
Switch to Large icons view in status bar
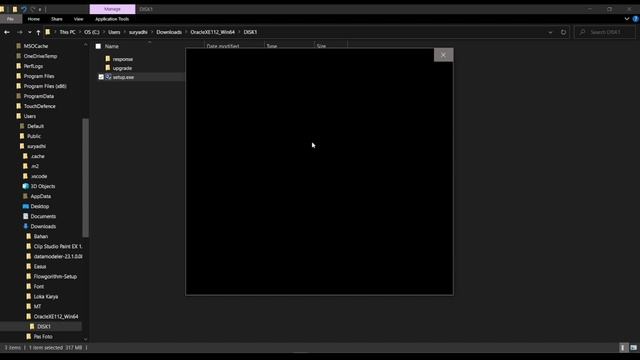coord(633,348)
